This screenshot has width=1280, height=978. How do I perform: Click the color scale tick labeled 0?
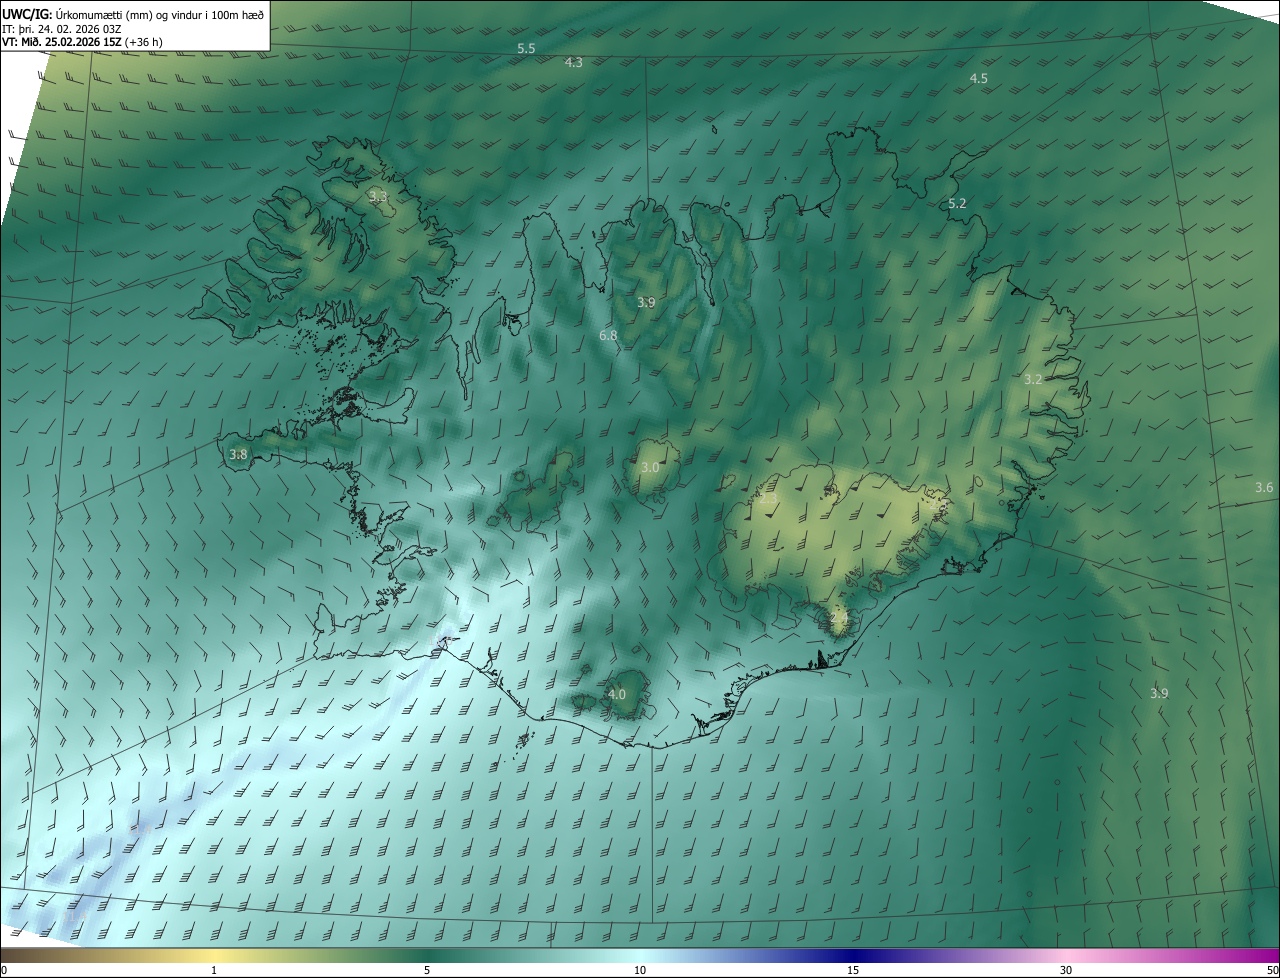tap(4, 970)
